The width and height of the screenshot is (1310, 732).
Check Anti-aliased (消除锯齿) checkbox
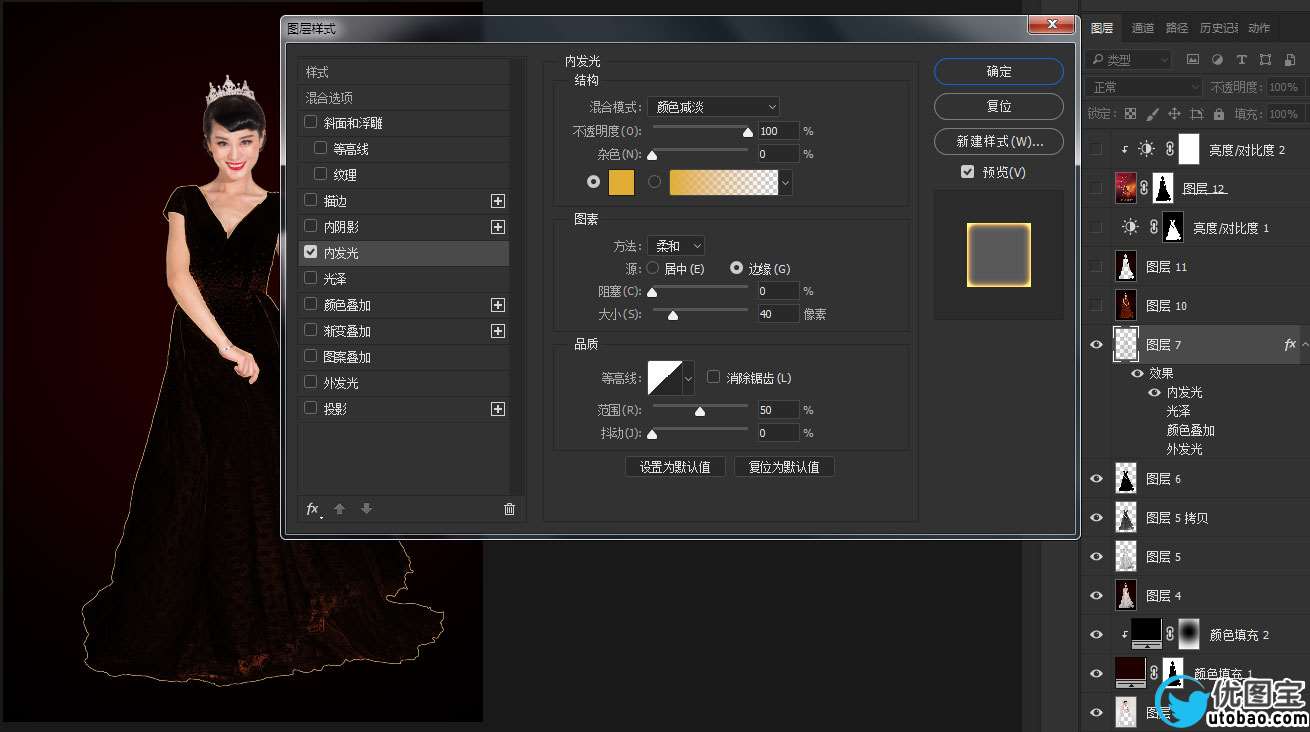coord(713,377)
